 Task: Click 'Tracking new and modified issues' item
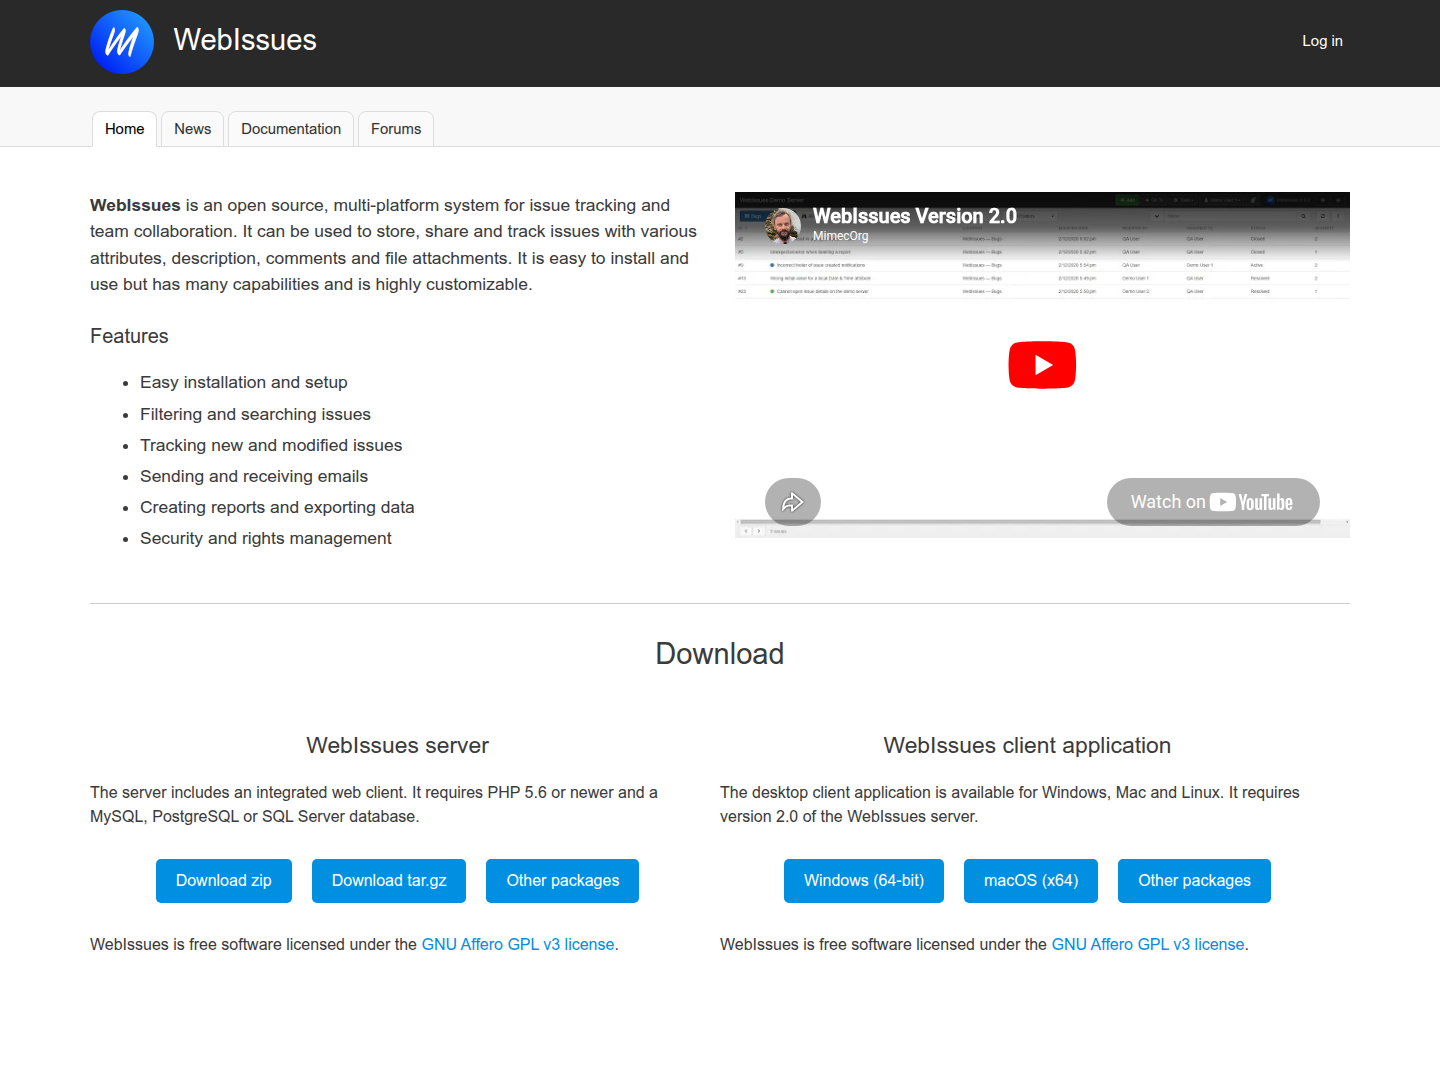pyautogui.click(x=271, y=445)
